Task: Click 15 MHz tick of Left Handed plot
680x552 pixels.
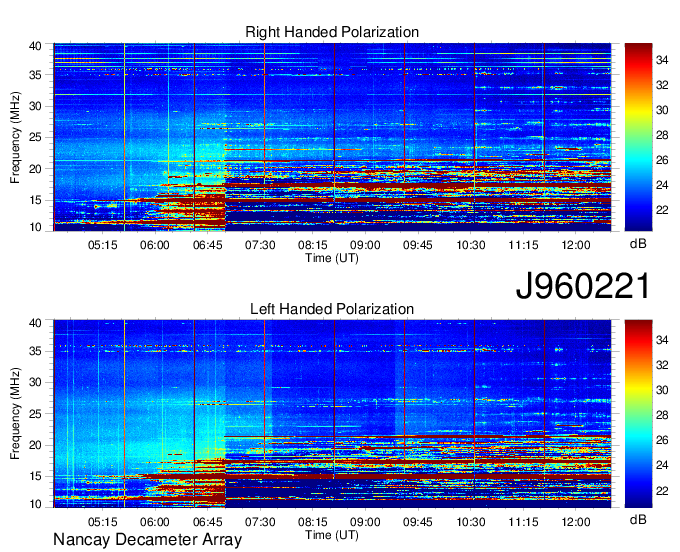Action: [x=35, y=477]
